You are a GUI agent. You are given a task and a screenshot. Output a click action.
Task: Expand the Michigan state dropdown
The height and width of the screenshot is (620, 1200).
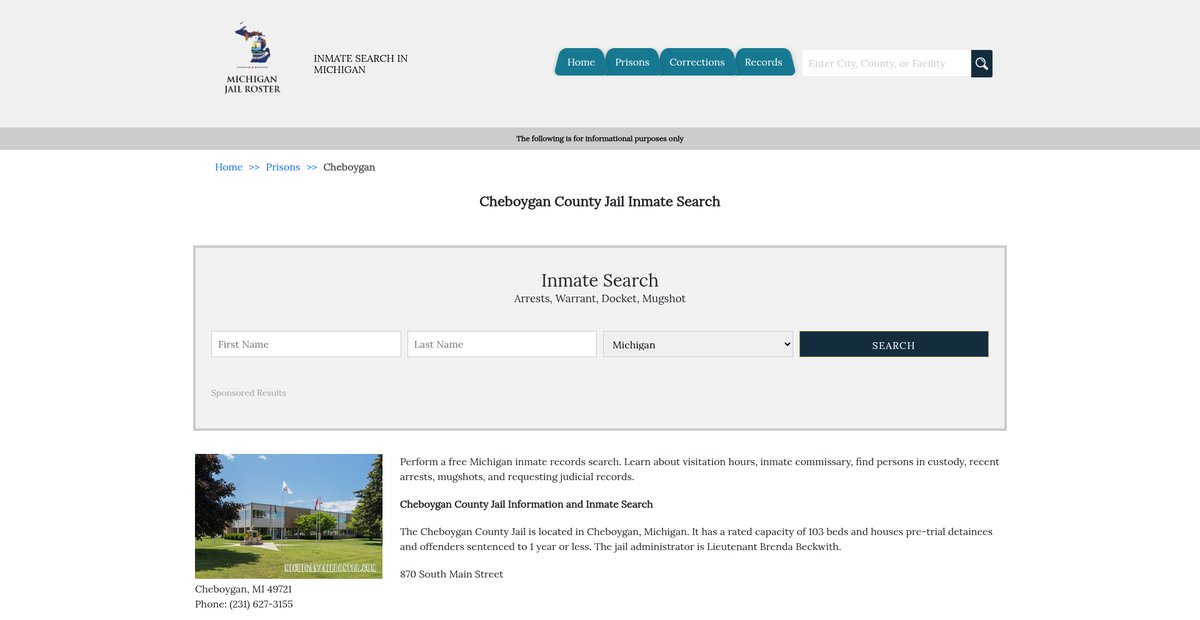tap(698, 344)
